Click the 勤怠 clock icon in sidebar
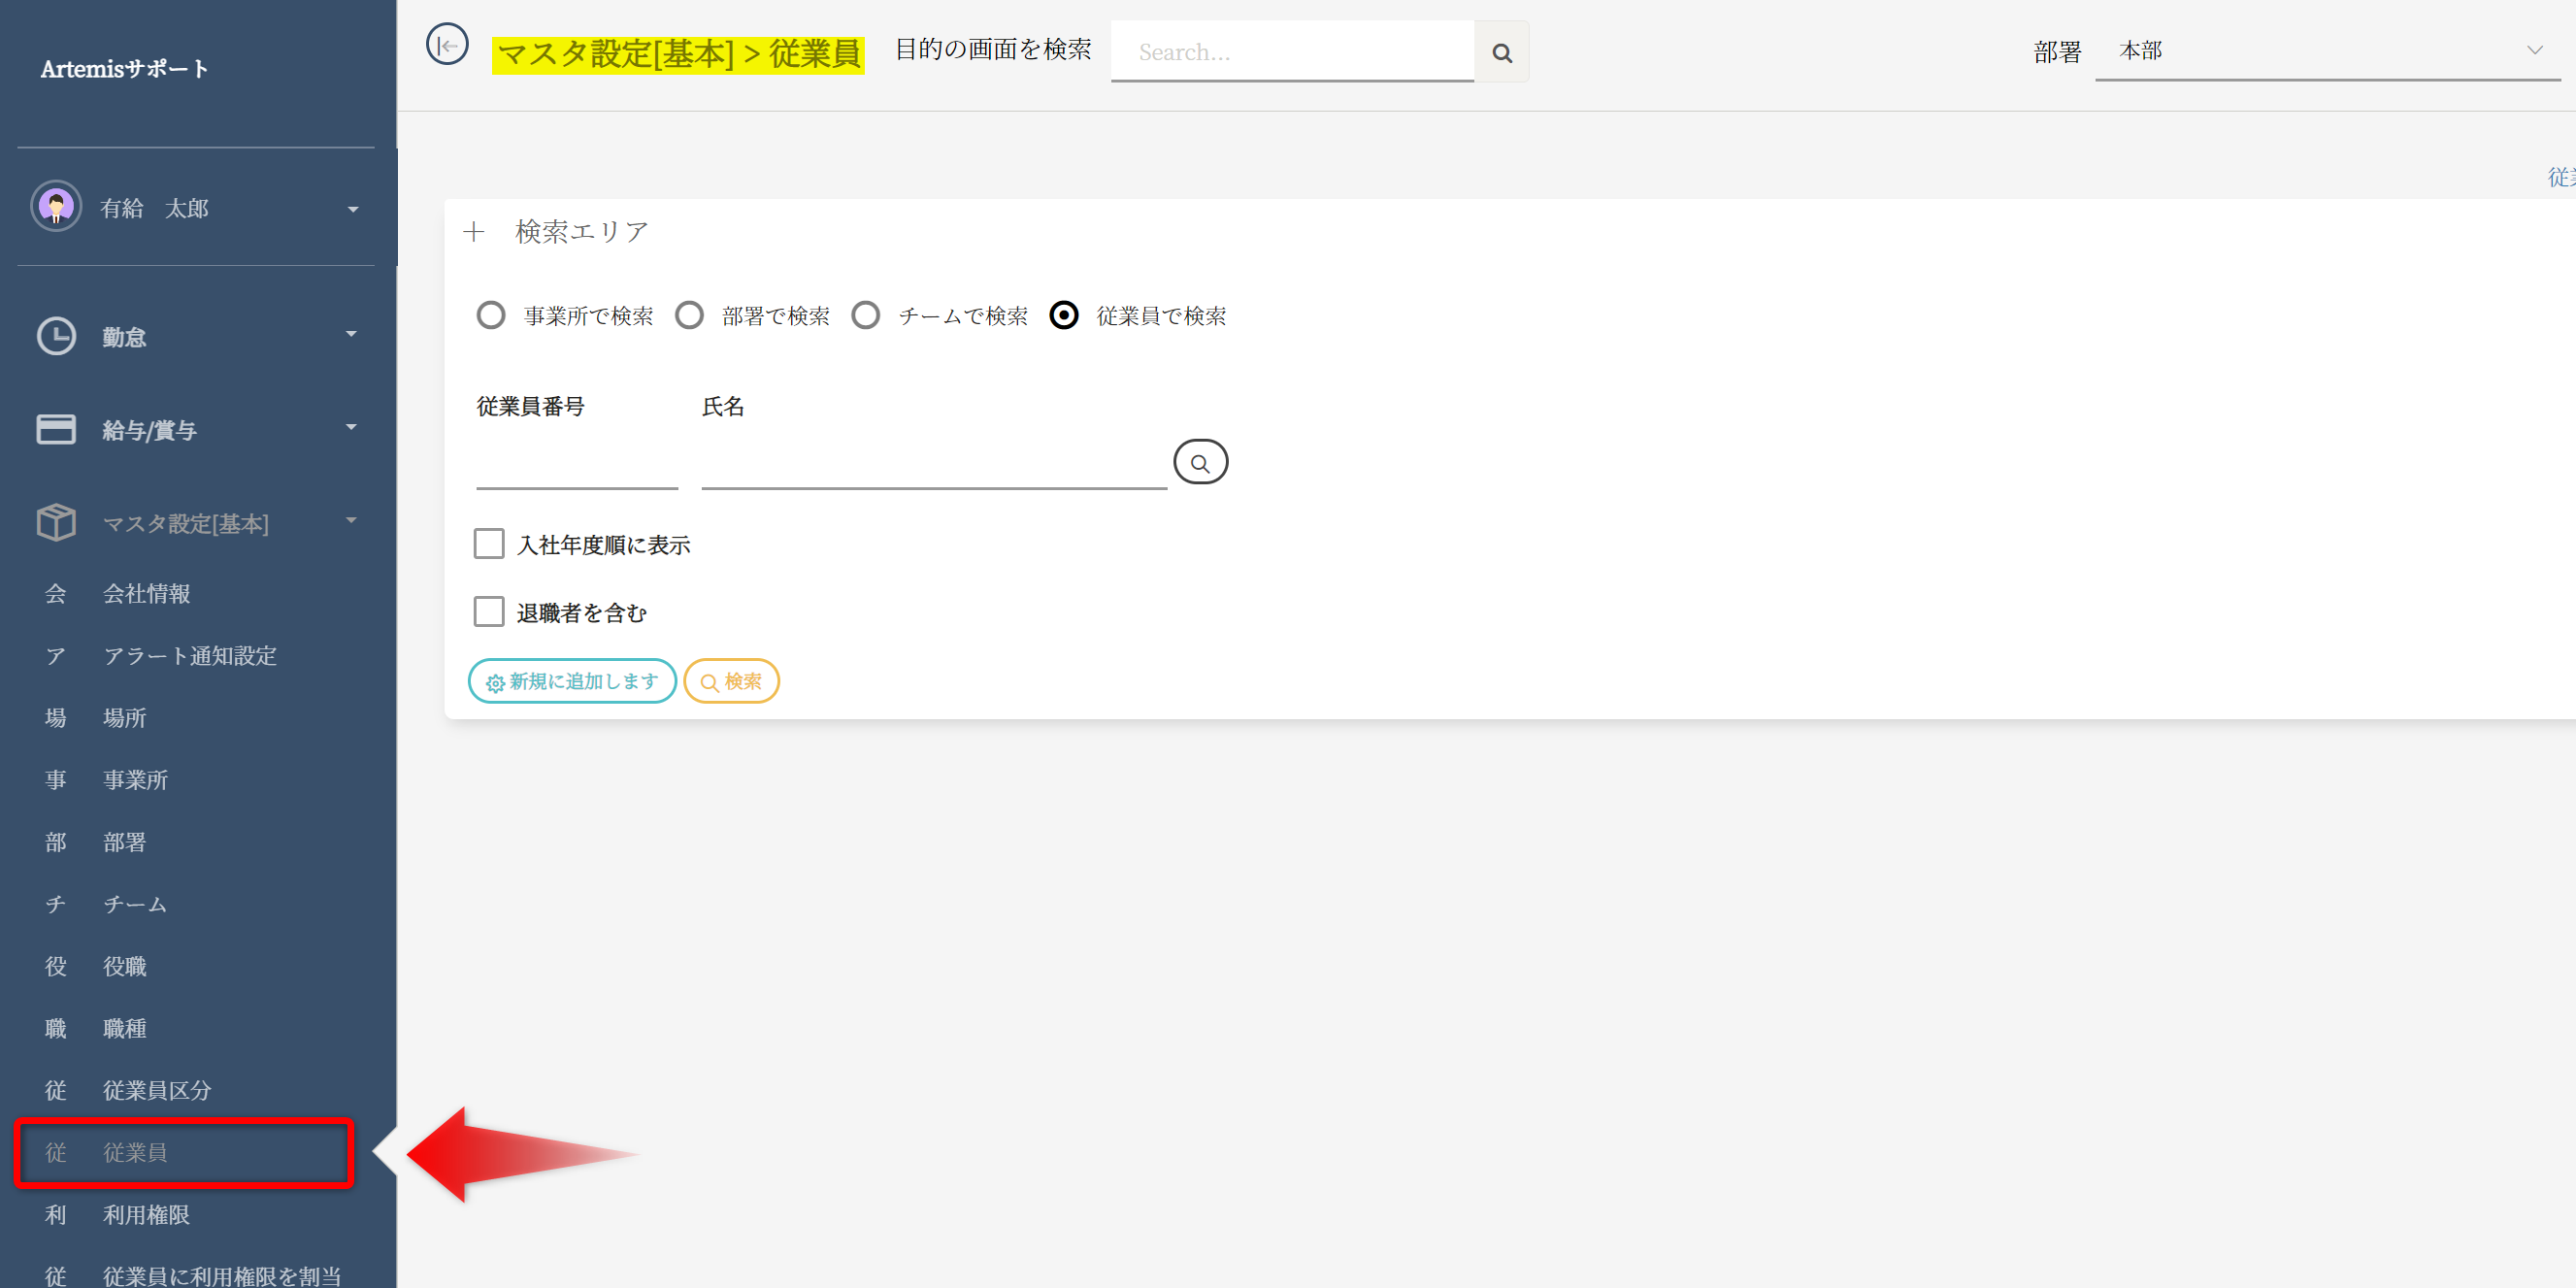Image resolution: width=2576 pixels, height=1288 pixels. (x=56, y=336)
